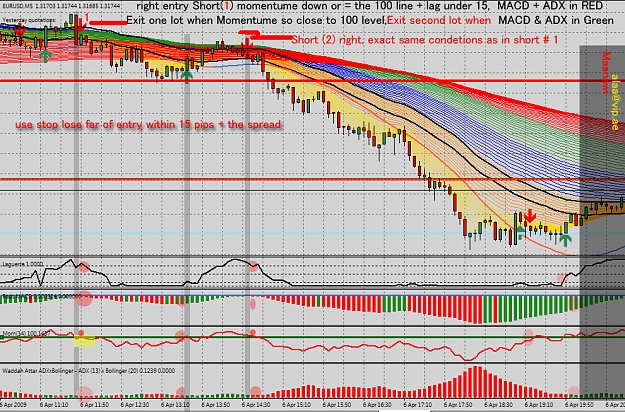Click the large green up arrow before 19:50
Viewport: 625px width, 412px height.
point(565,239)
